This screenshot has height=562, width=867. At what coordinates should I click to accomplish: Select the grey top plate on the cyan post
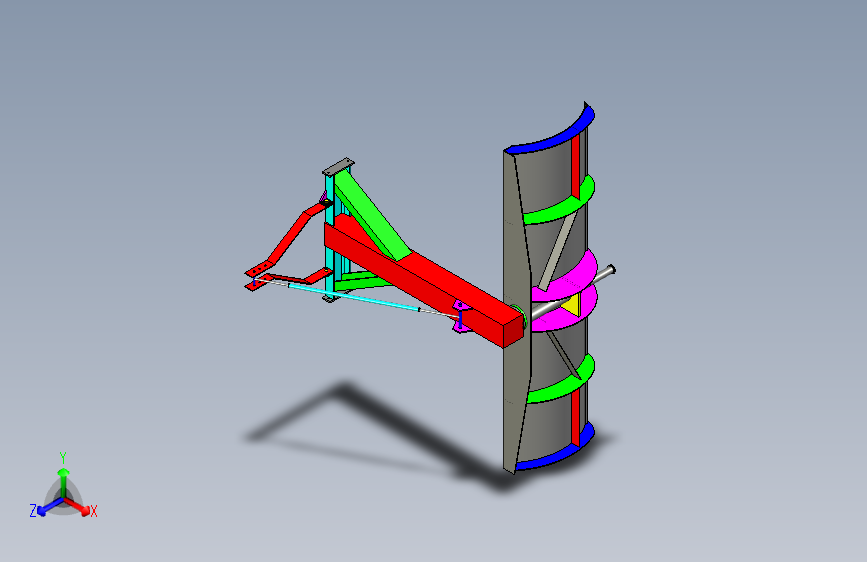[x=338, y=166]
